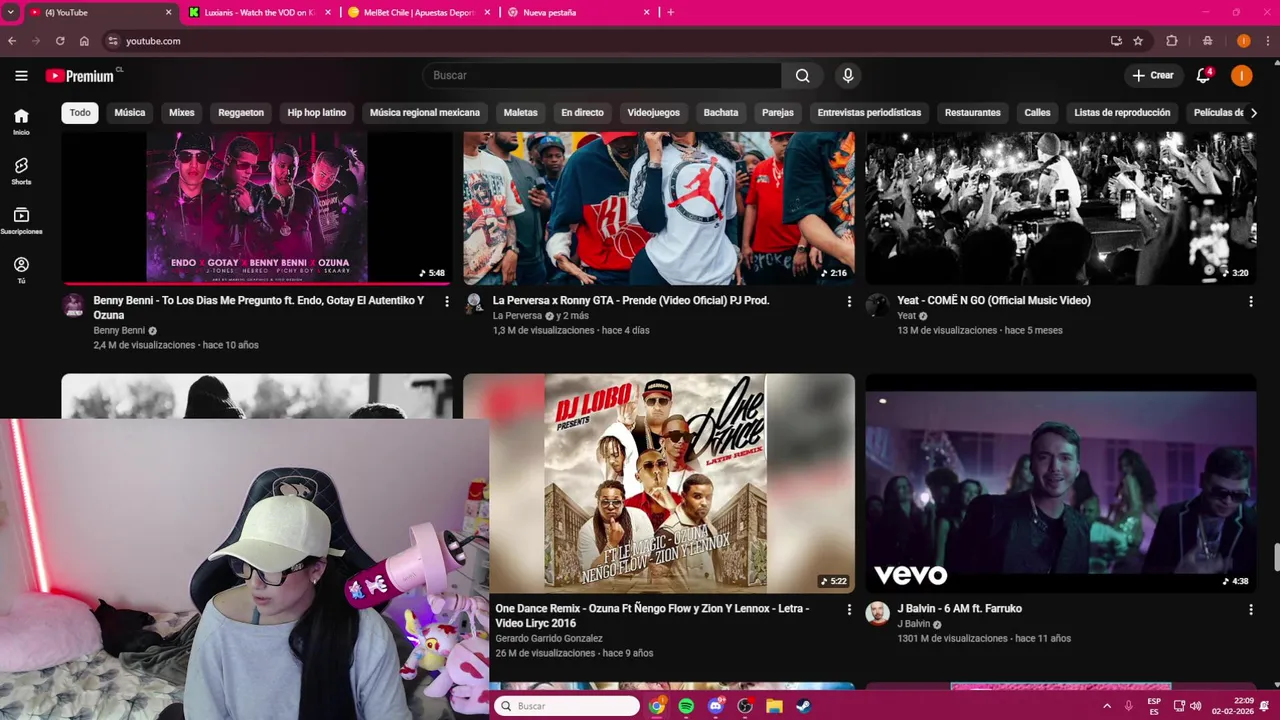This screenshot has width=1280, height=720.
Task: Open J Balvin 6 AM ft. Farruko title
Action: [959, 609]
